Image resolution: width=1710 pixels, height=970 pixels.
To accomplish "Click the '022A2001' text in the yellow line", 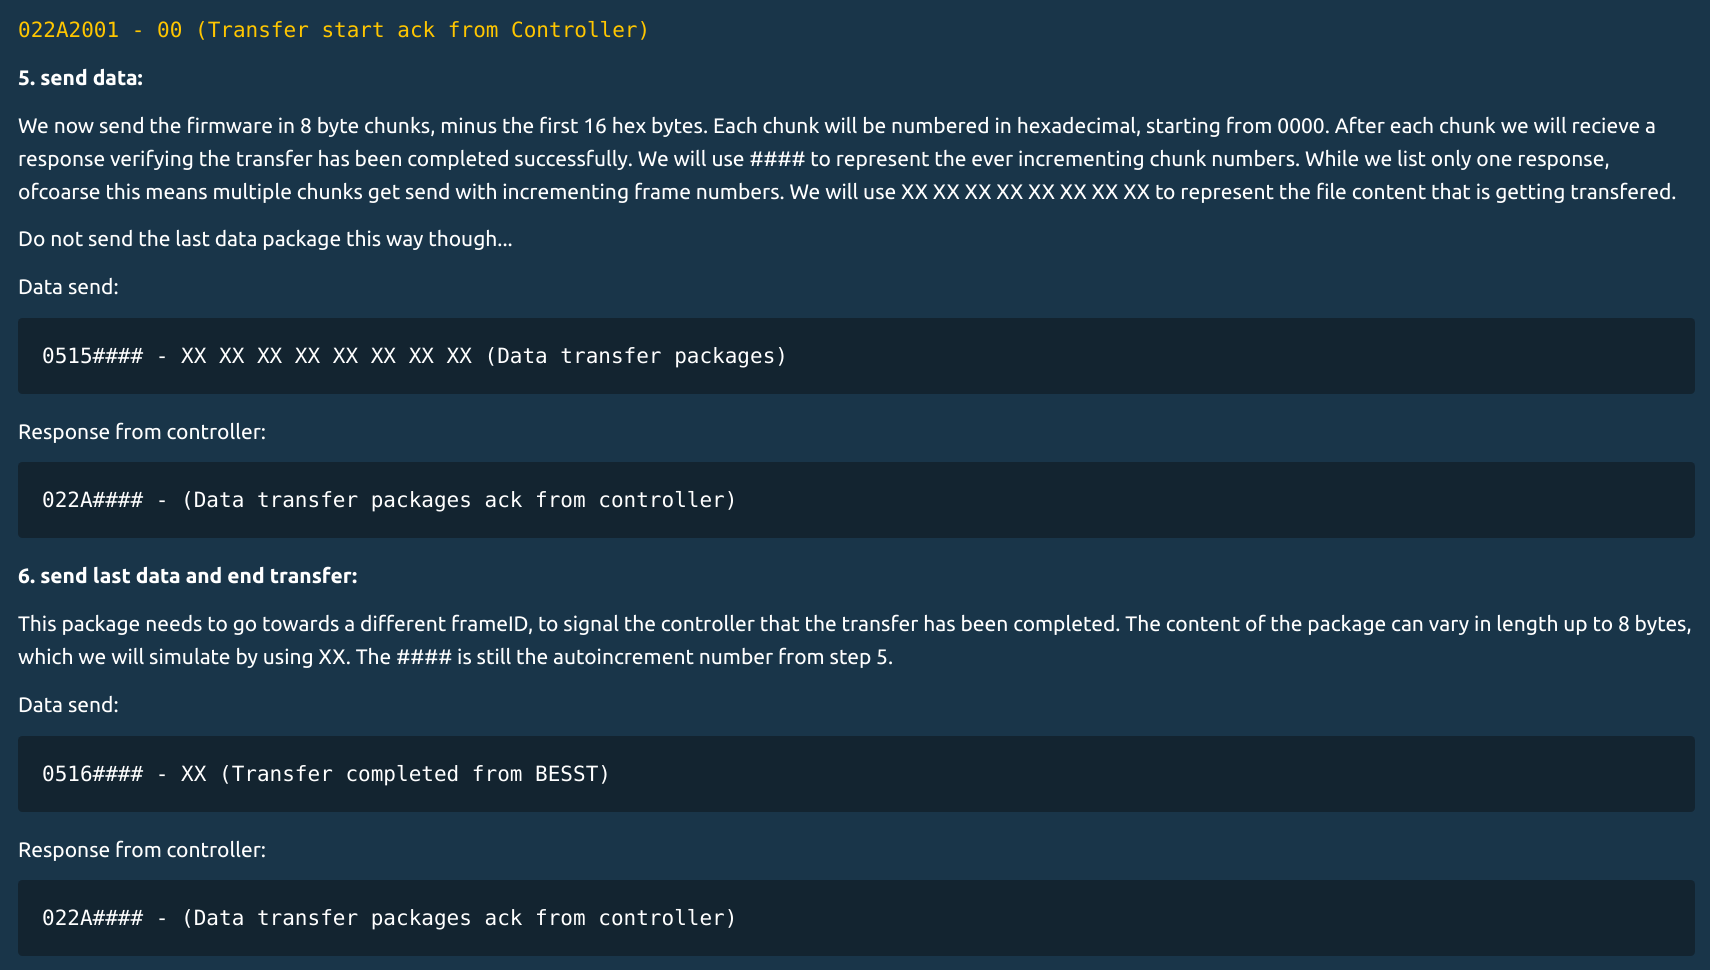I will [x=68, y=30].
